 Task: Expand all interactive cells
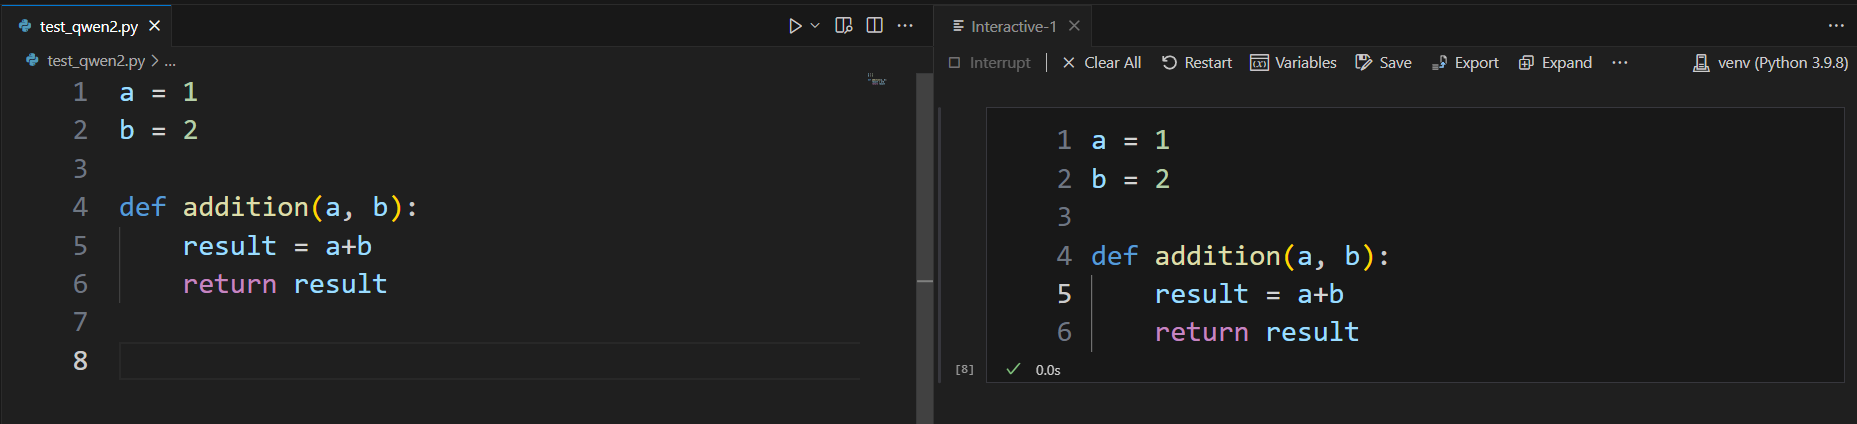tap(1555, 62)
